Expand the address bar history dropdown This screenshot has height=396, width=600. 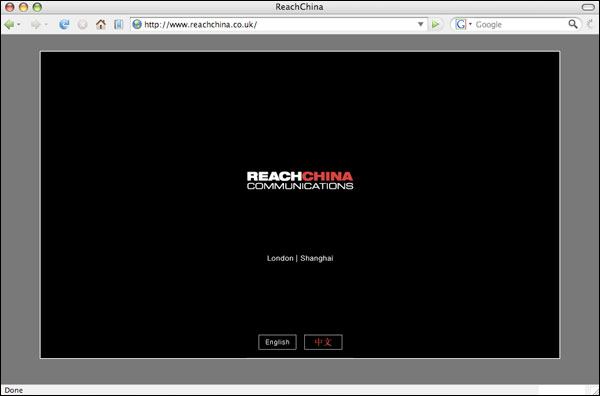[x=421, y=24]
